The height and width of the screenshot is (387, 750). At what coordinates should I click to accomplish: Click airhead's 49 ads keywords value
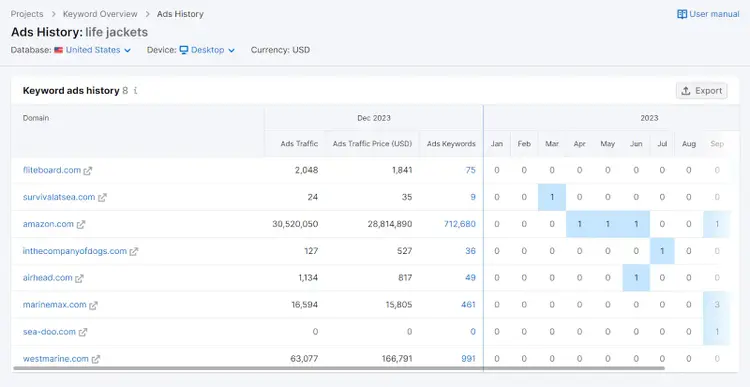(x=470, y=278)
